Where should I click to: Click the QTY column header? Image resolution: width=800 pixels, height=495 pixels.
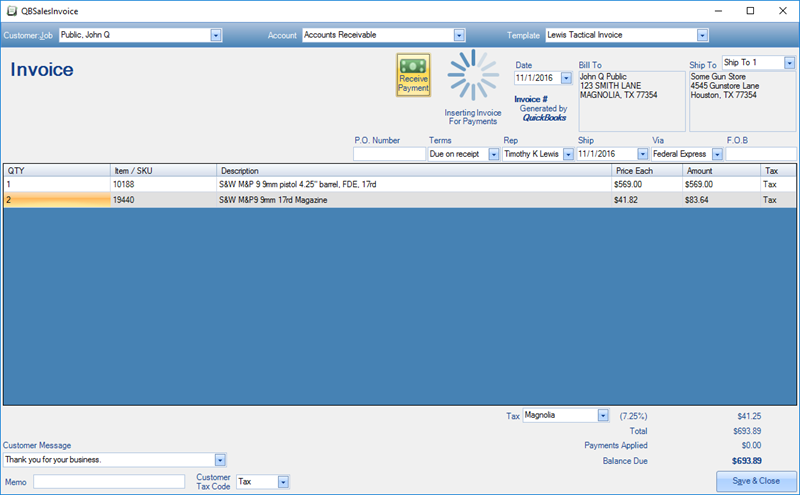pyautogui.click(x=57, y=170)
